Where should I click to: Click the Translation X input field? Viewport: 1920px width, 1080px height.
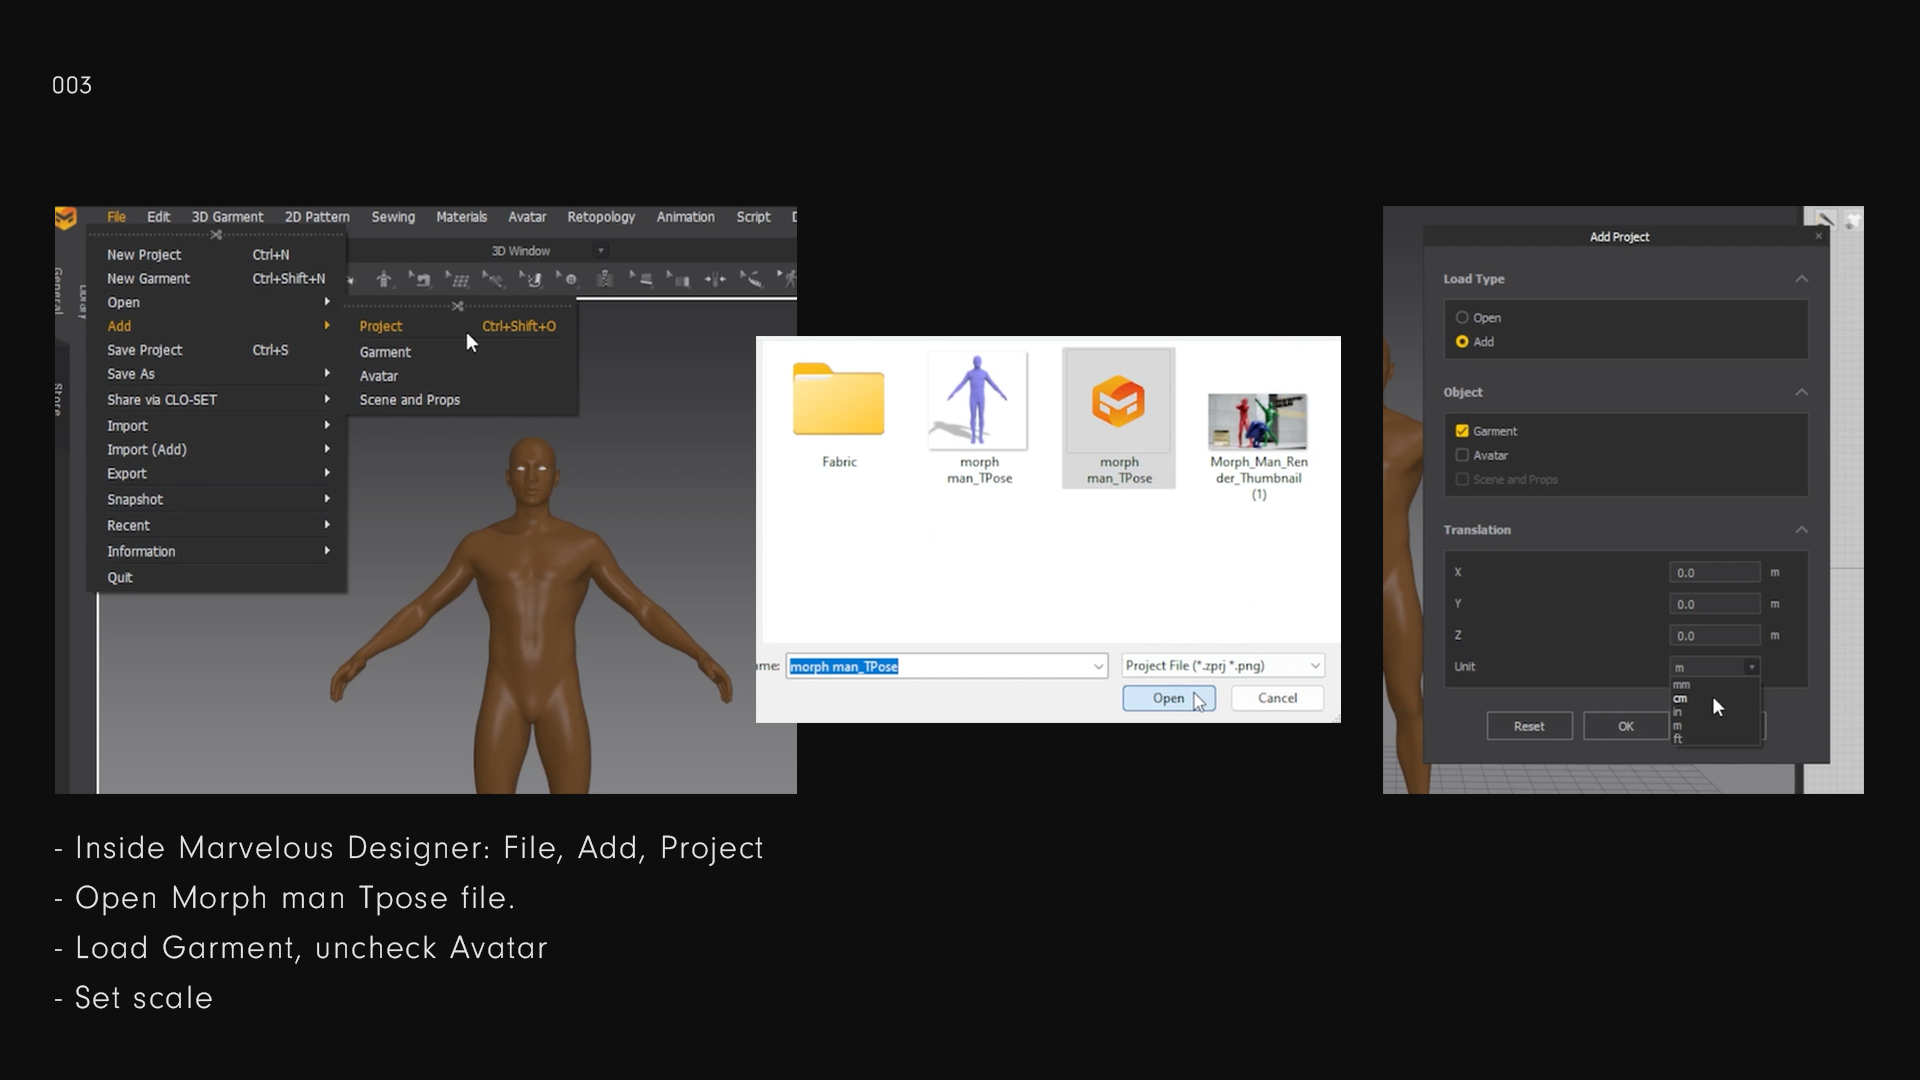click(x=1715, y=573)
